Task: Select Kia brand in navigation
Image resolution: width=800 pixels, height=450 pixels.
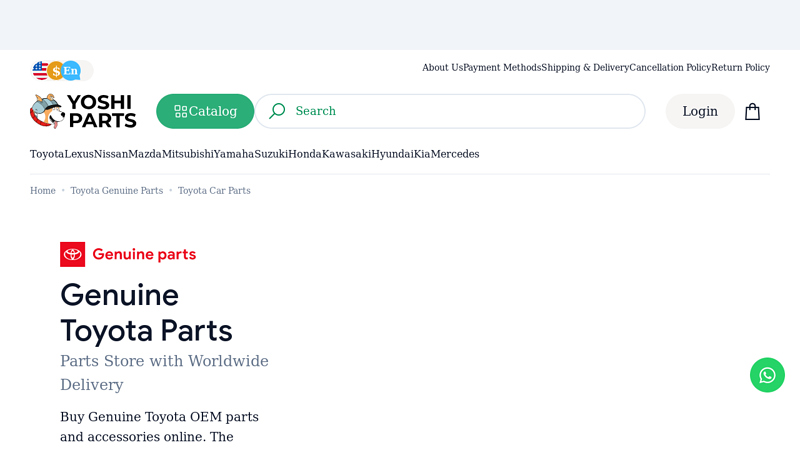Action: (x=422, y=154)
